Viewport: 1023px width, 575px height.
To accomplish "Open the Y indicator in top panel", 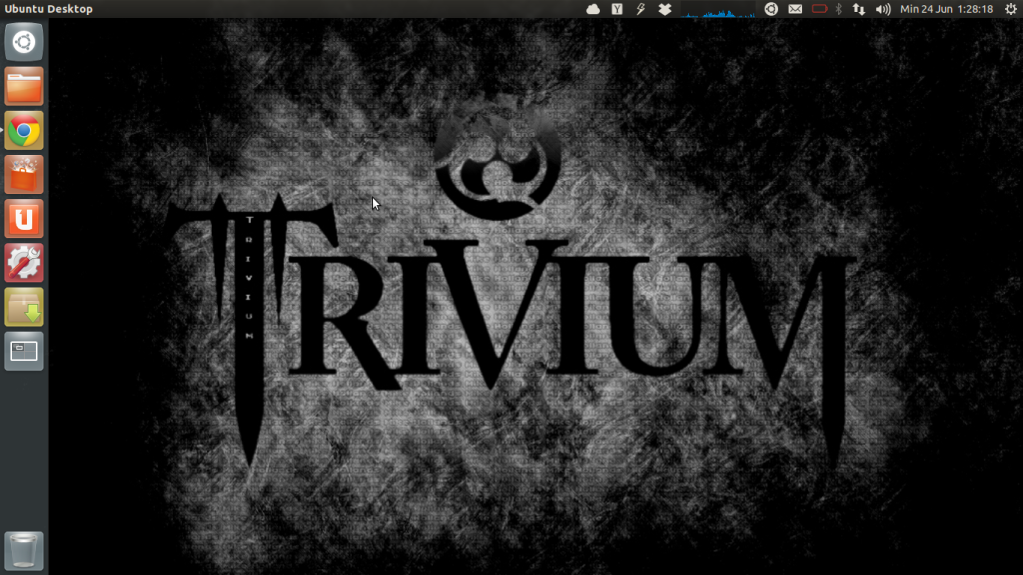I will point(617,9).
